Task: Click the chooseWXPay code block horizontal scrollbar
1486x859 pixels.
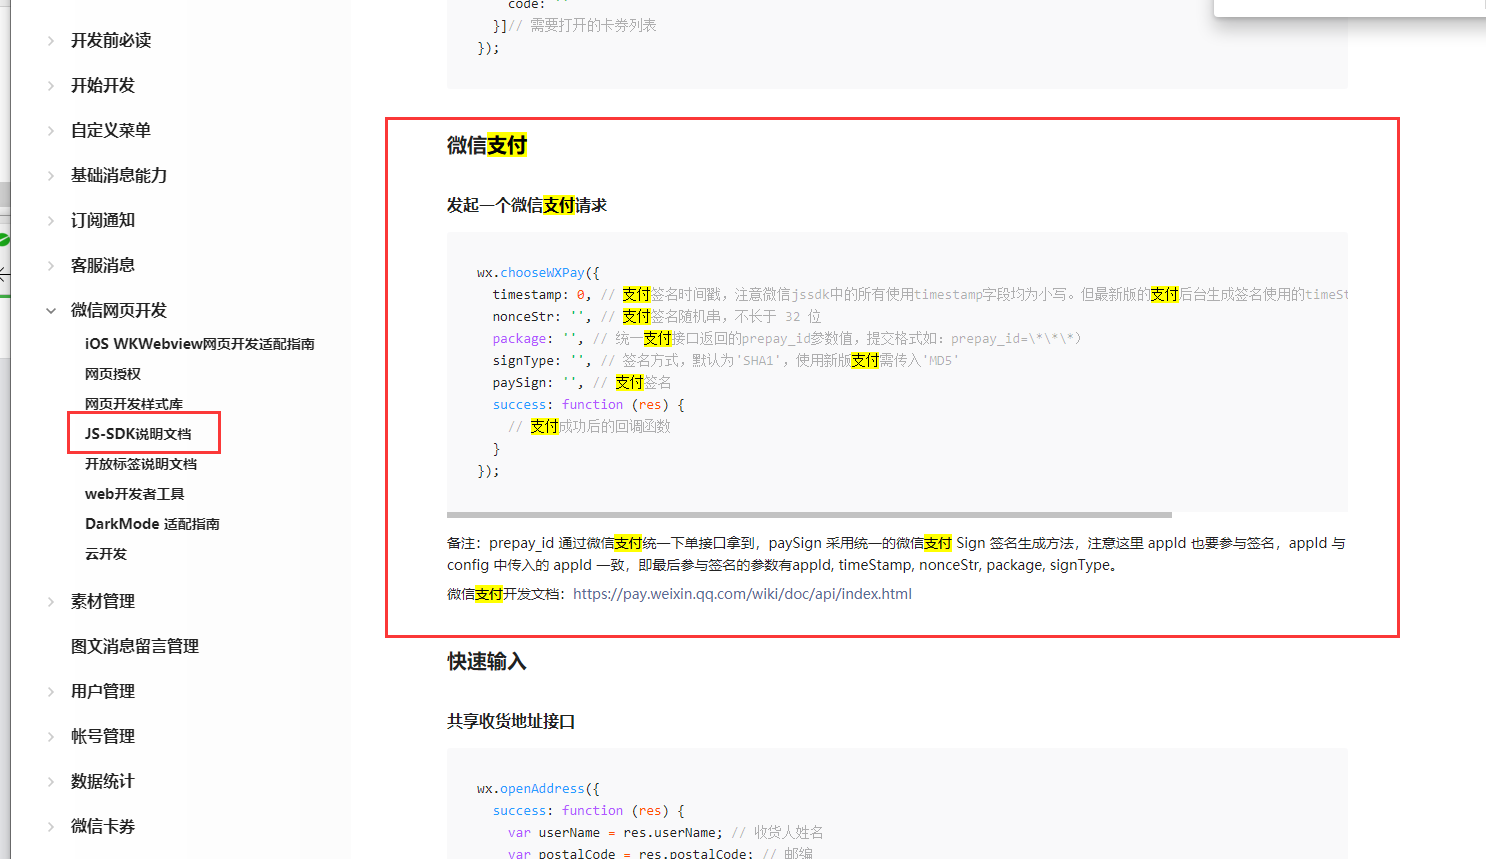Action: pos(809,515)
